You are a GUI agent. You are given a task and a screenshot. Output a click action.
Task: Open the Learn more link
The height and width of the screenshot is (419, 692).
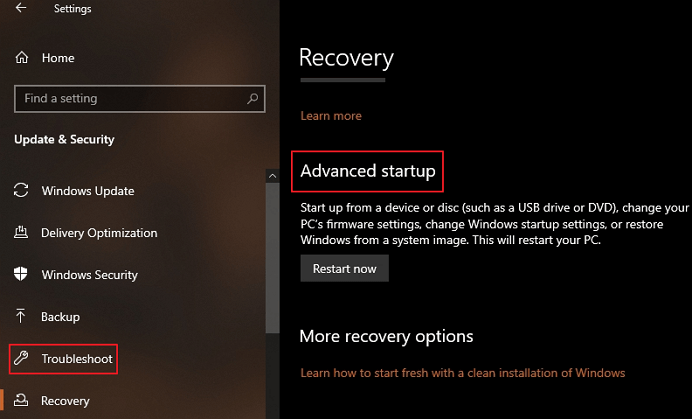330,116
